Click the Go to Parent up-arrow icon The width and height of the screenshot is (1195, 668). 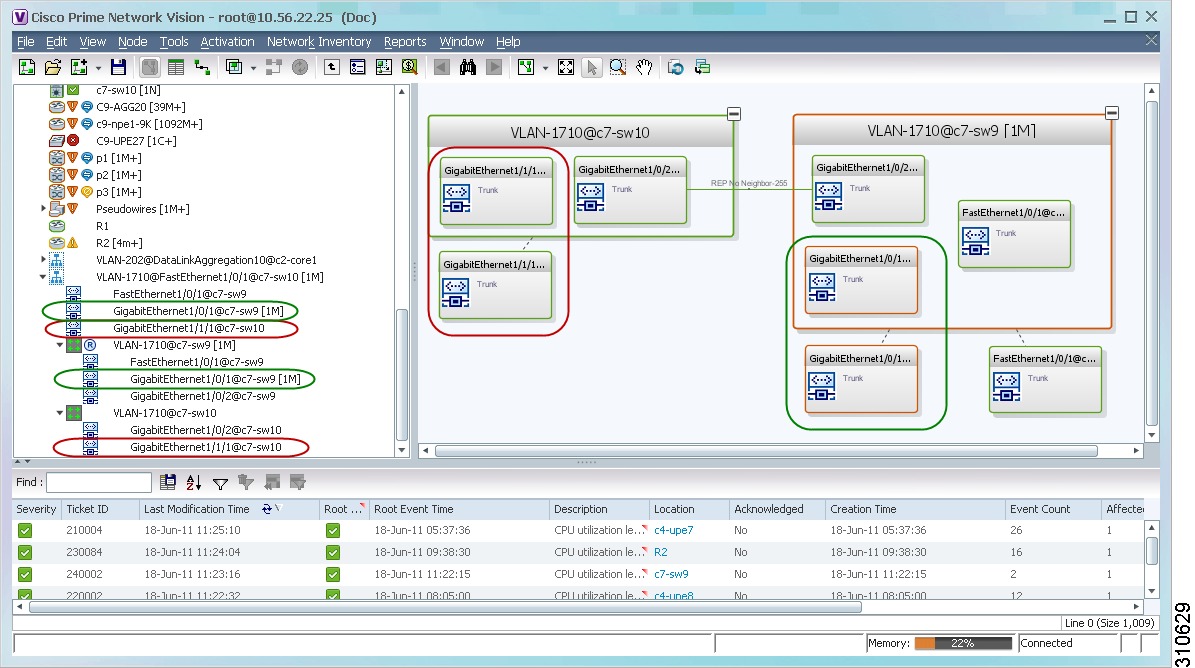point(332,68)
